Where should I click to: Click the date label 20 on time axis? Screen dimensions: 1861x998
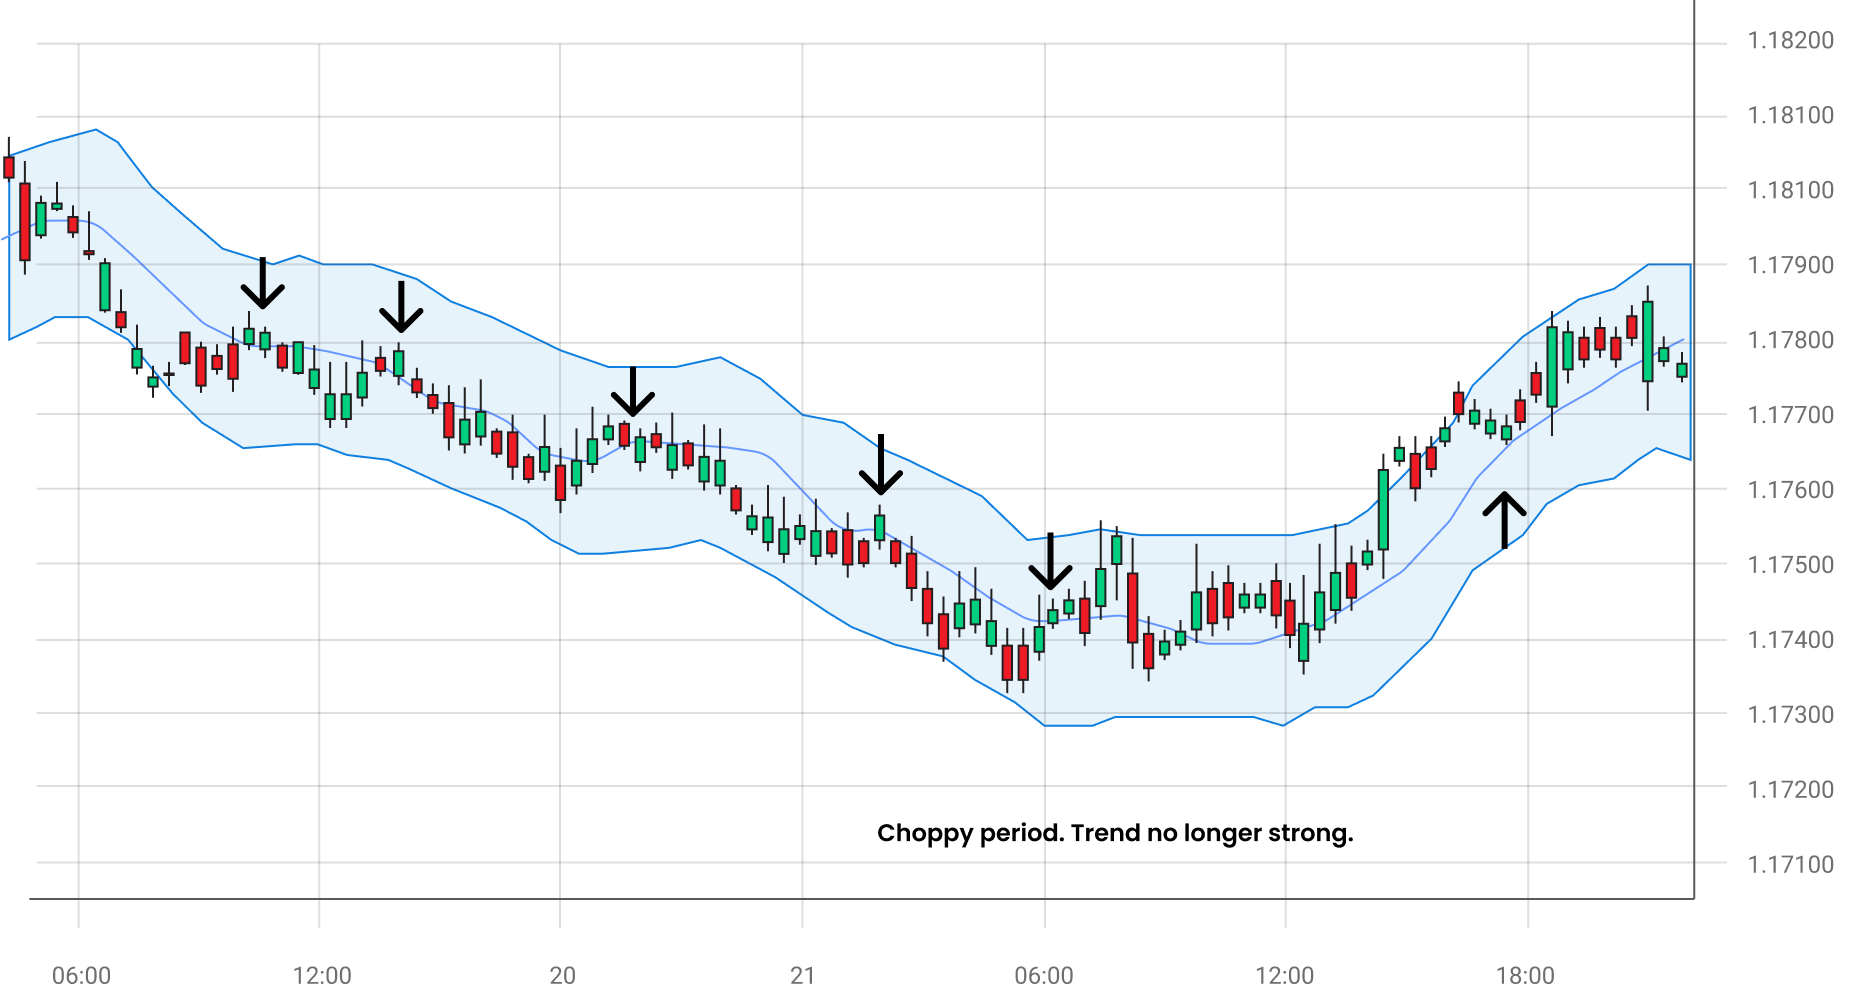point(562,976)
